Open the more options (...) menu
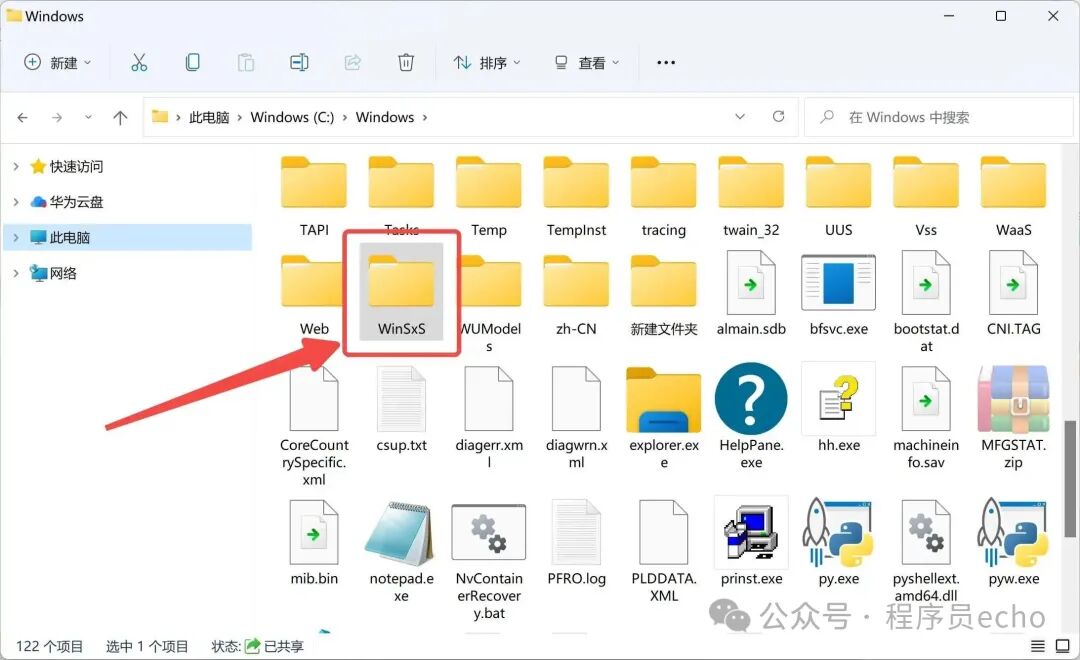This screenshot has width=1080, height=660. (666, 62)
